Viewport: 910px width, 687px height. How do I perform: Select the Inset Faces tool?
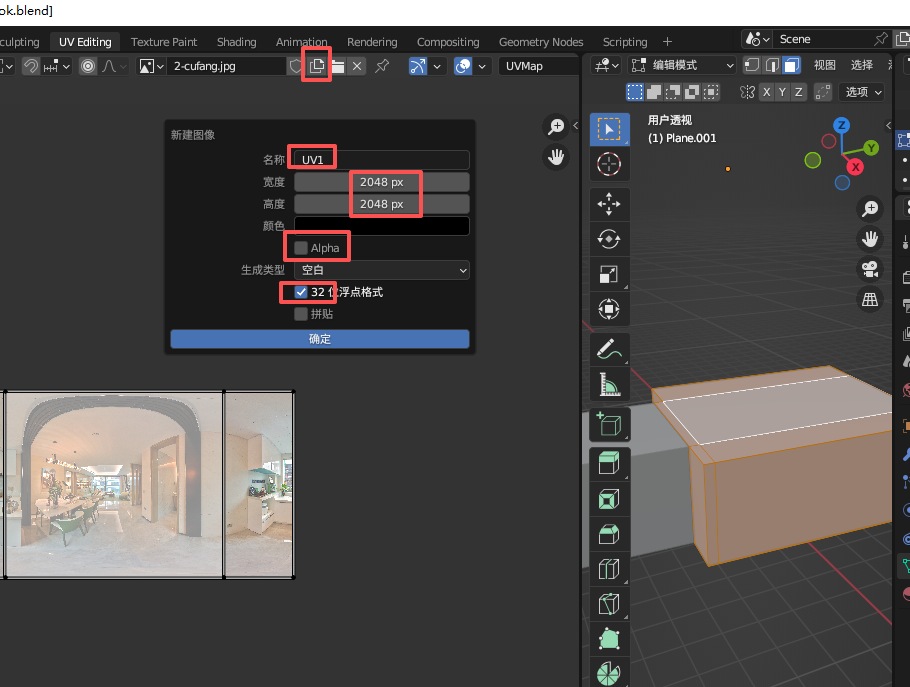pos(608,498)
